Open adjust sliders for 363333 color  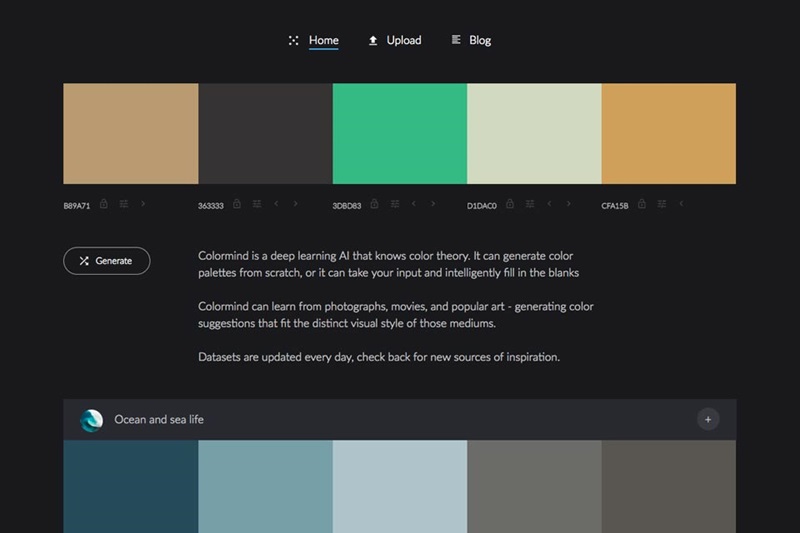click(x=257, y=204)
